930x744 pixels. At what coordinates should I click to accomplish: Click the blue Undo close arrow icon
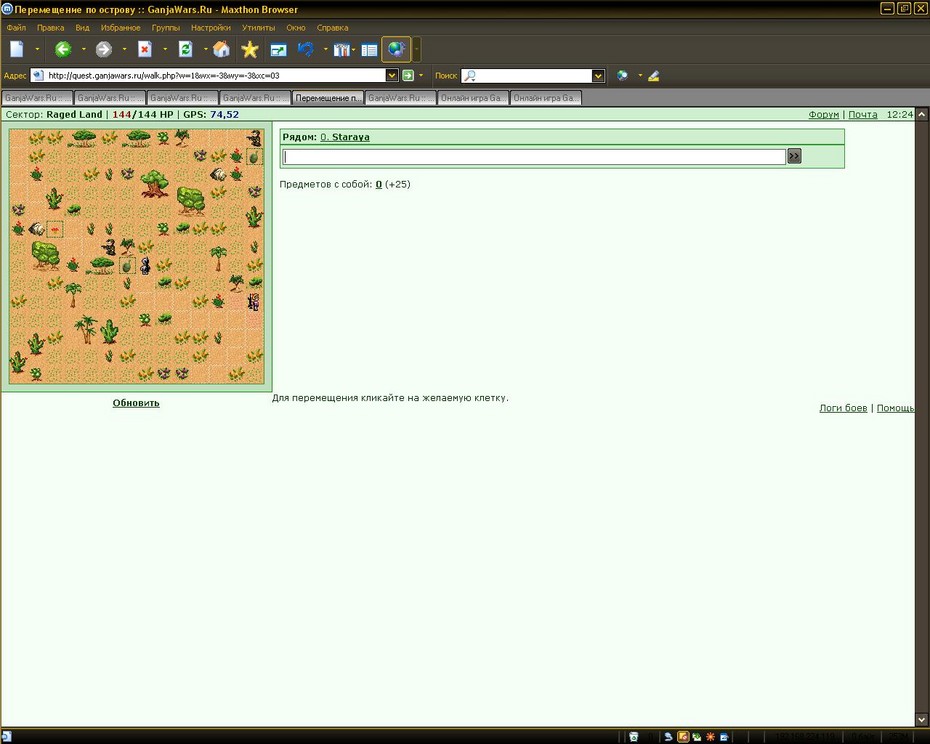(305, 49)
